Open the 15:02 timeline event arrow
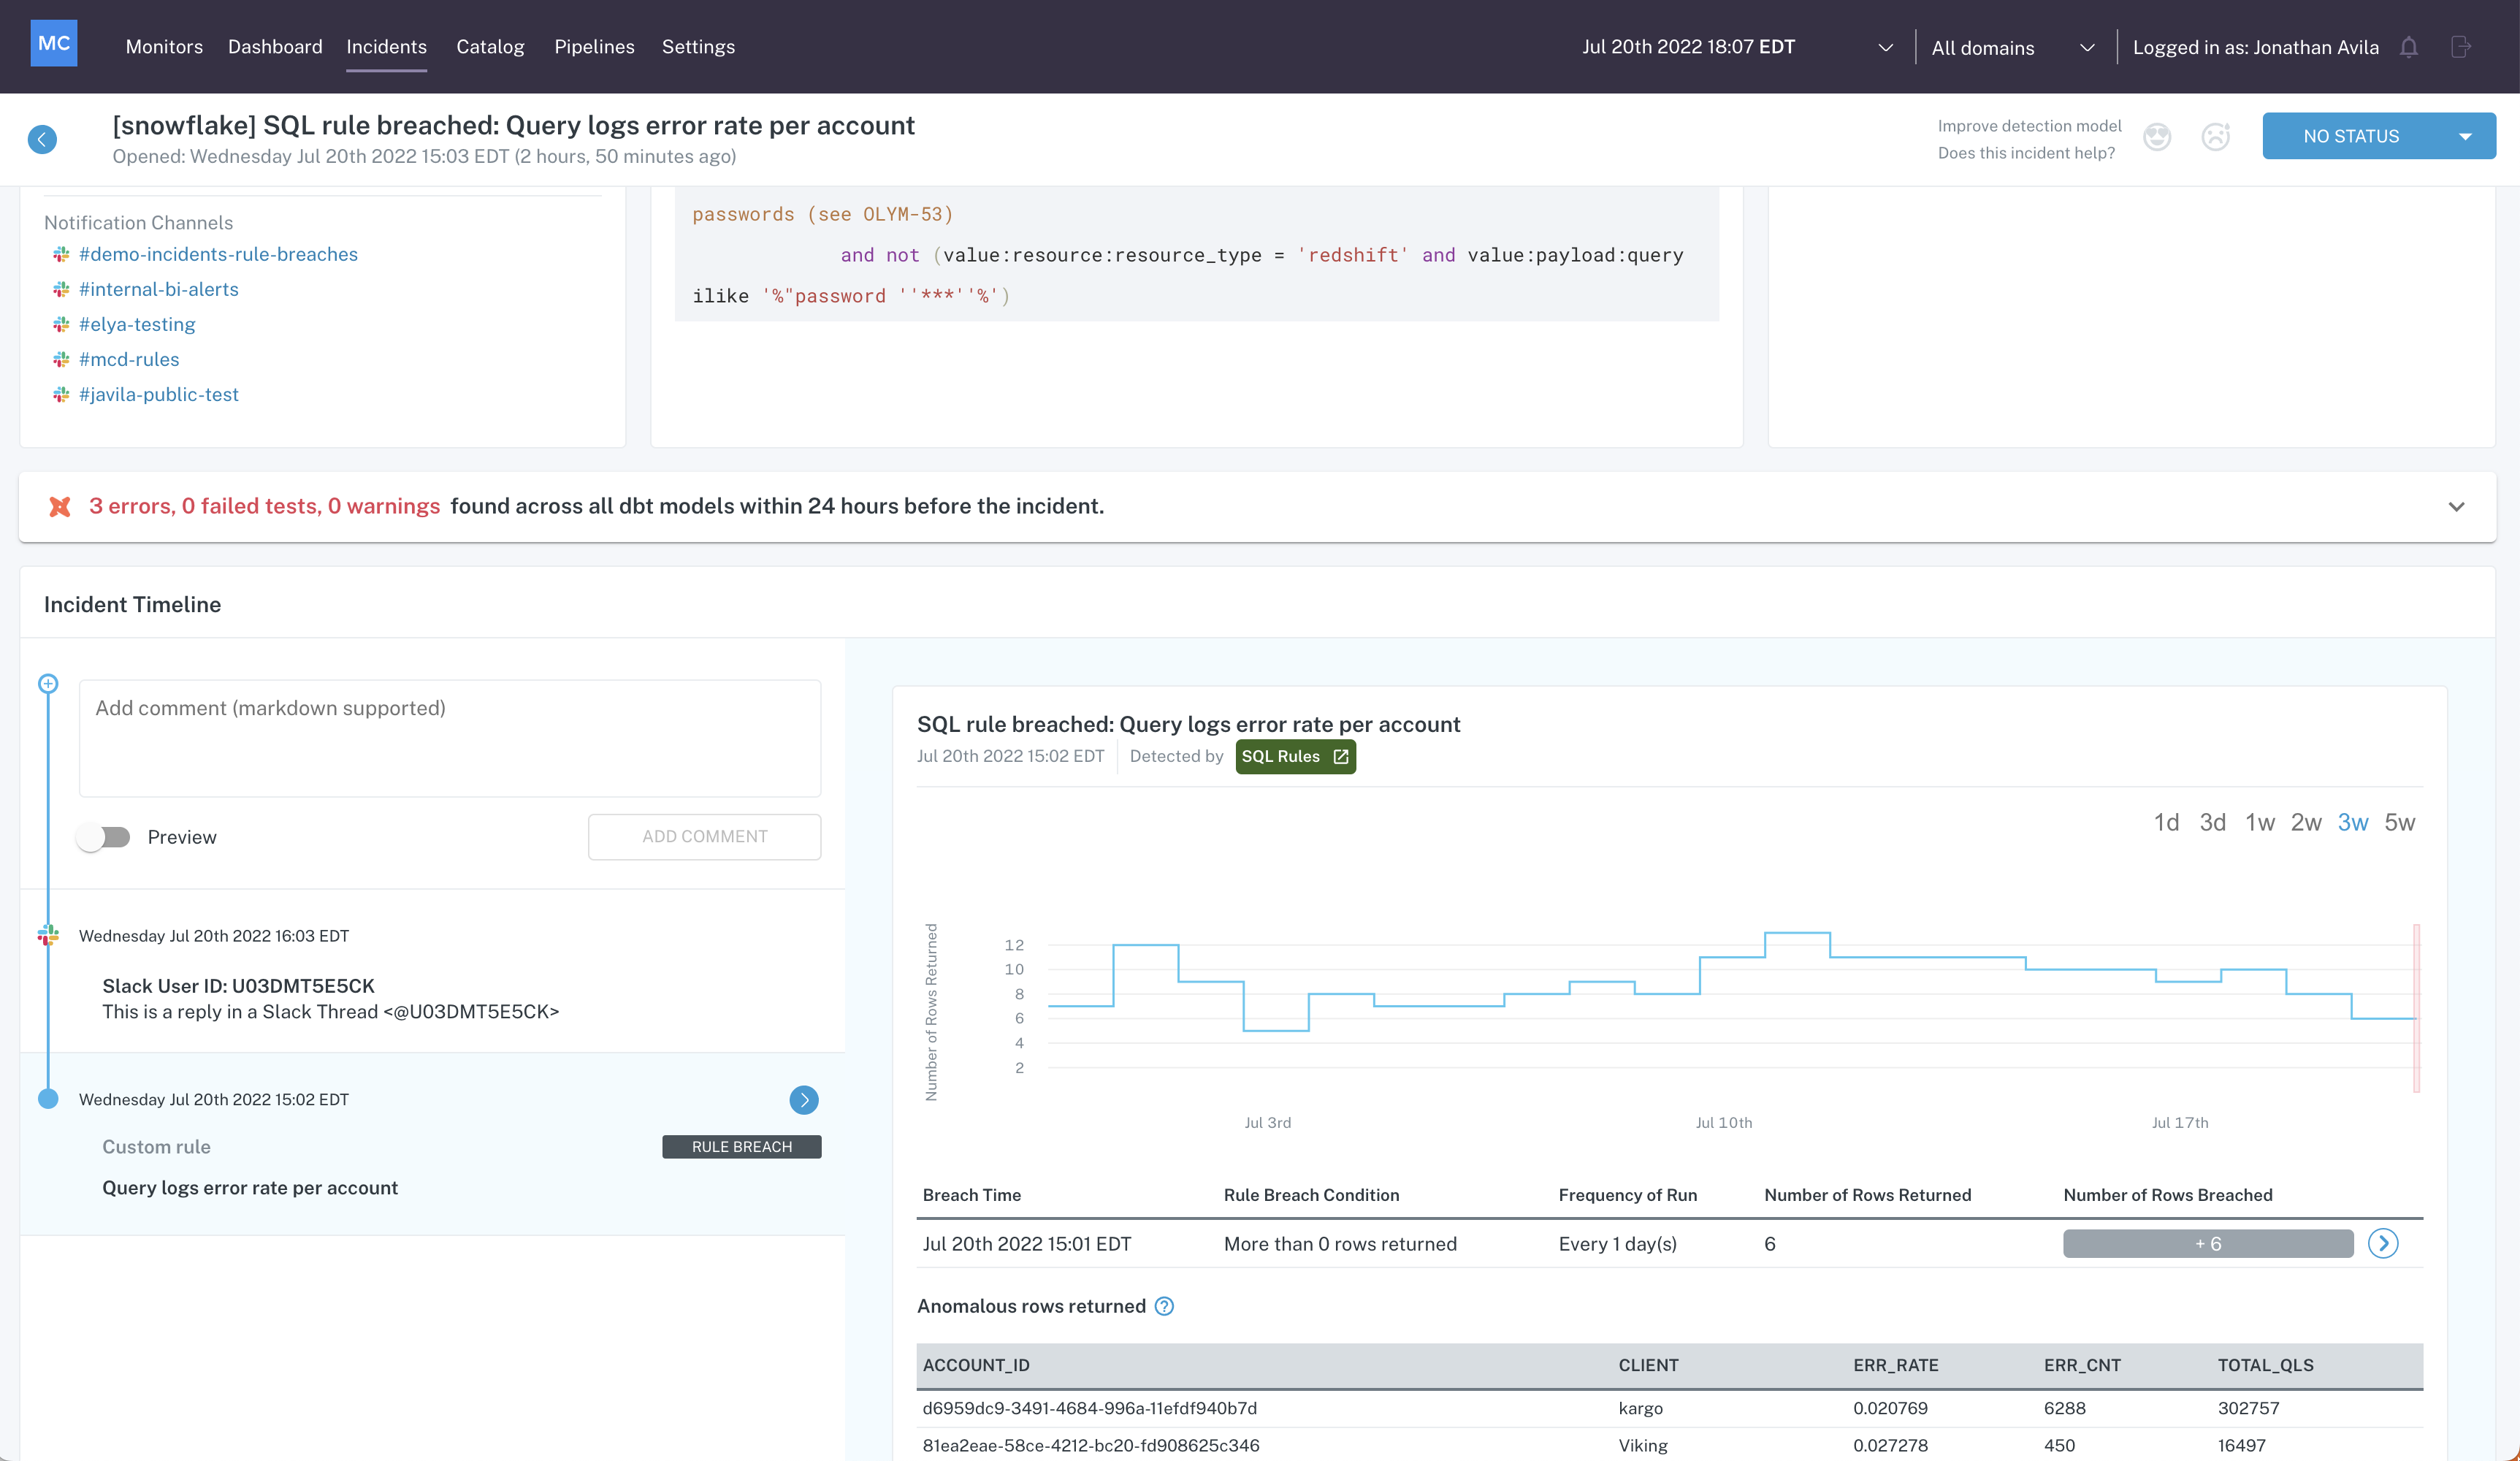This screenshot has width=2520, height=1461. click(804, 1100)
